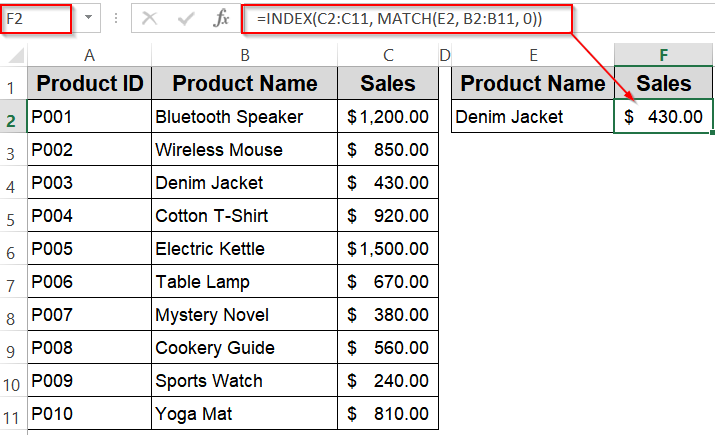The width and height of the screenshot is (715, 435).
Task: Open Insert Function fx icon
Action: tap(222, 18)
